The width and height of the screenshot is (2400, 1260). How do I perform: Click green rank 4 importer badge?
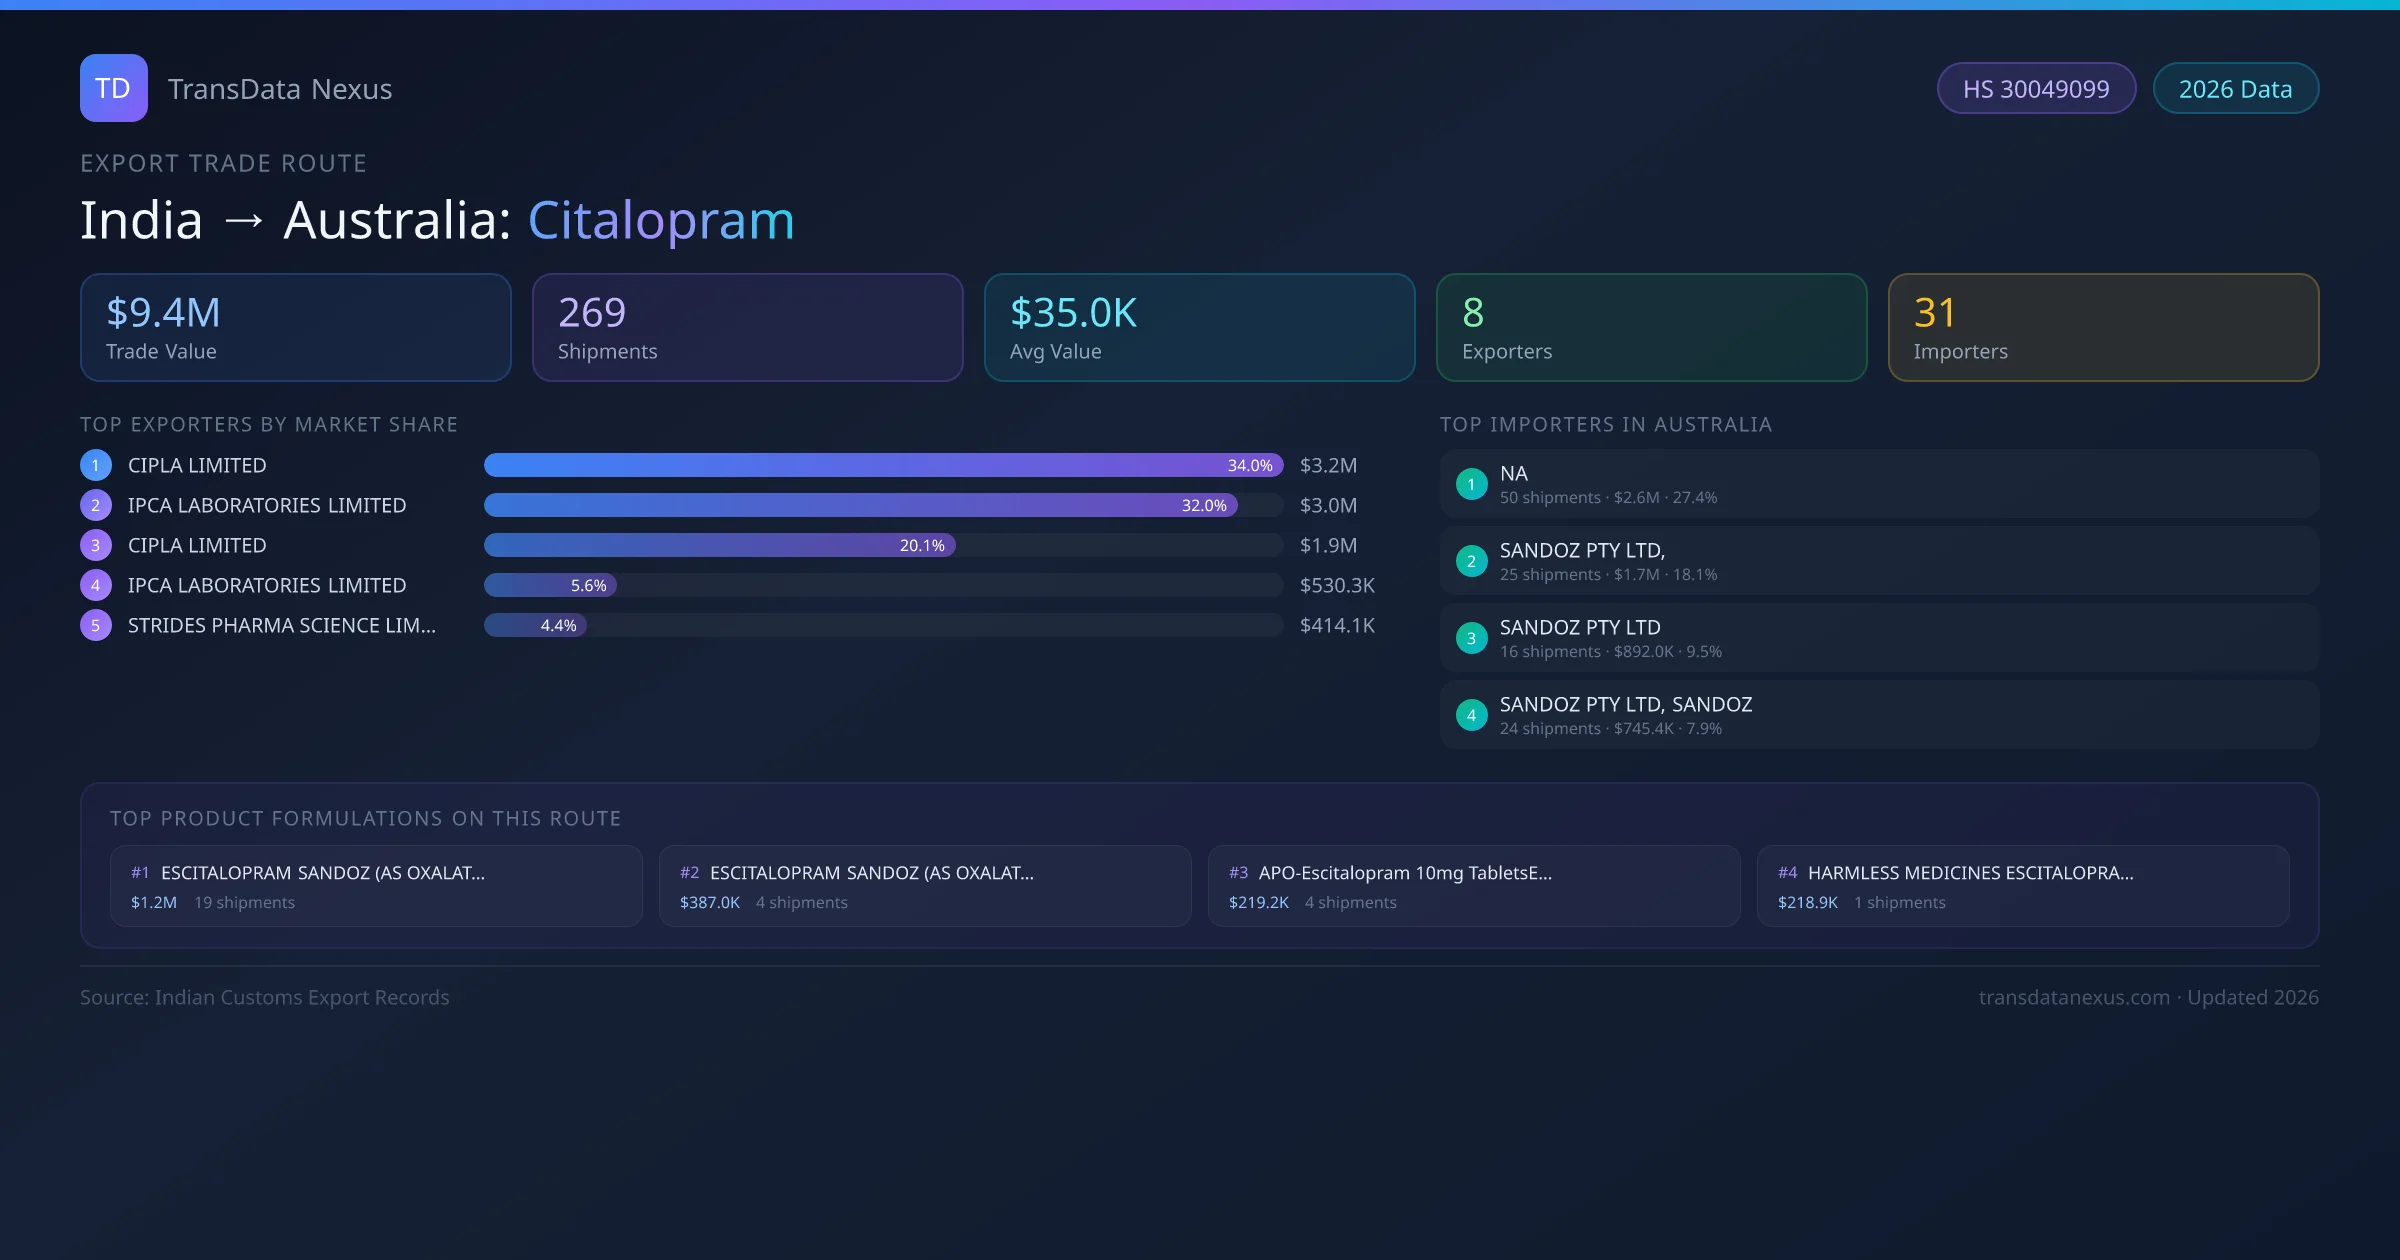(x=1471, y=715)
